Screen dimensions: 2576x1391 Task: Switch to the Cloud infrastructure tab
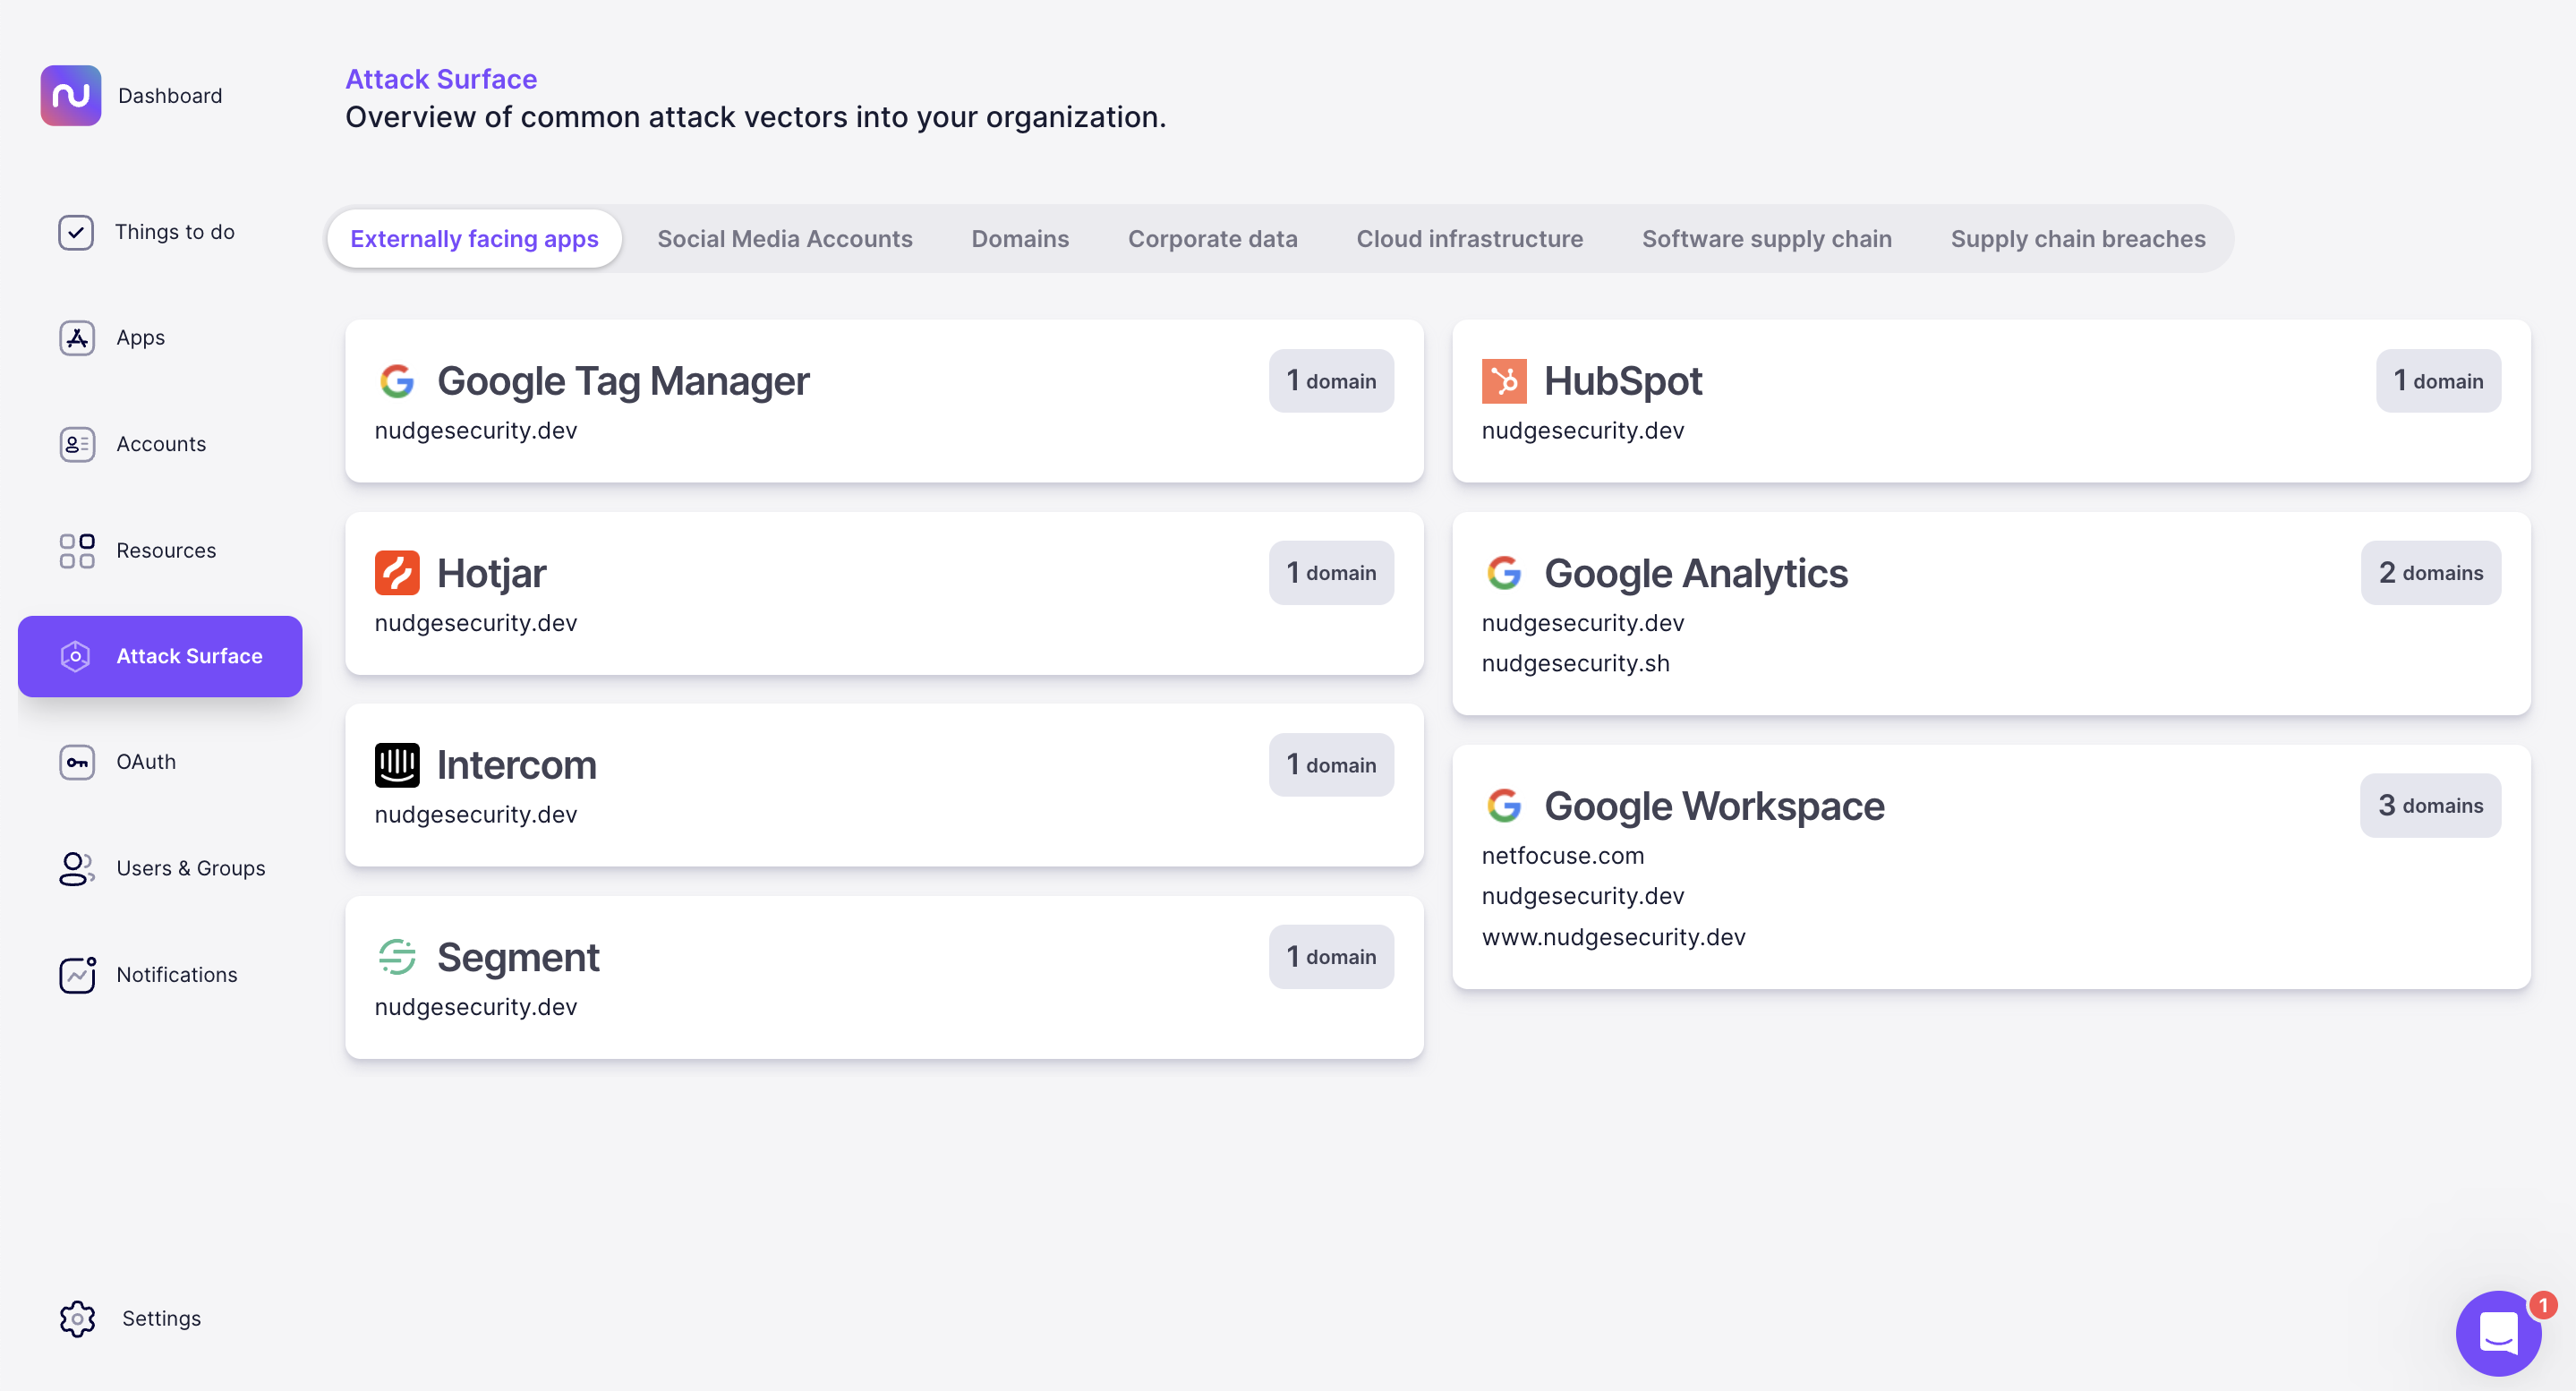[x=1469, y=238]
